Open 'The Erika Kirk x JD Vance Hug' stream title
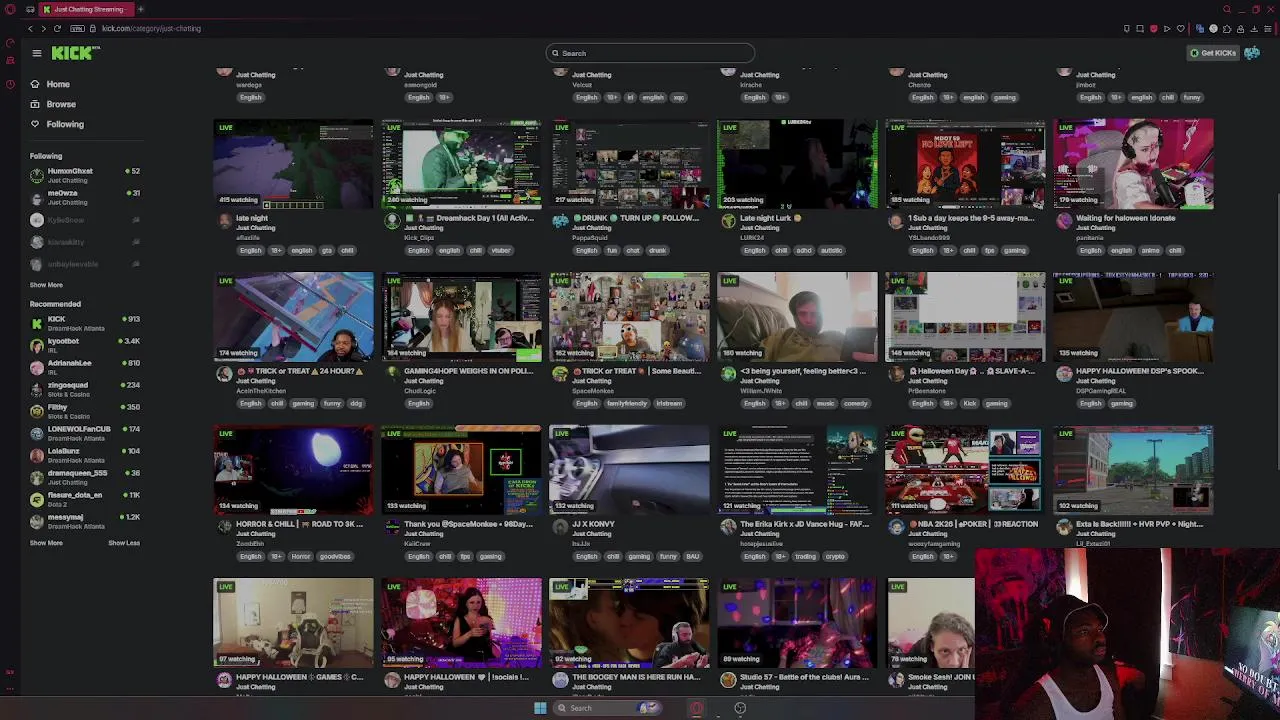This screenshot has width=1280, height=720. point(804,524)
